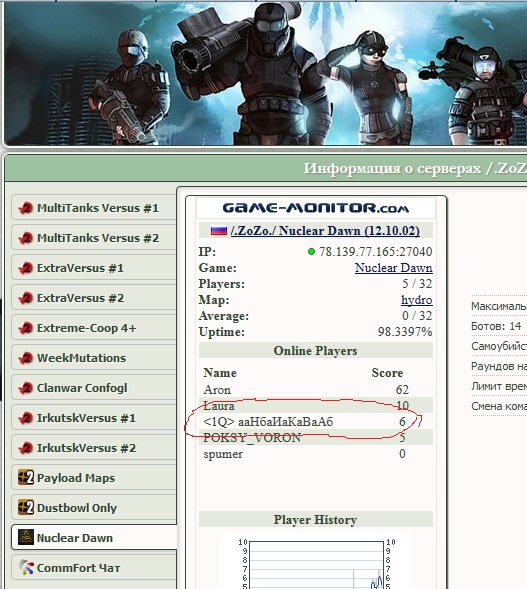Image resolution: width=527 pixels, height=589 pixels.
Task: Click spumer's score of 0
Action: [x=402, y=454]
